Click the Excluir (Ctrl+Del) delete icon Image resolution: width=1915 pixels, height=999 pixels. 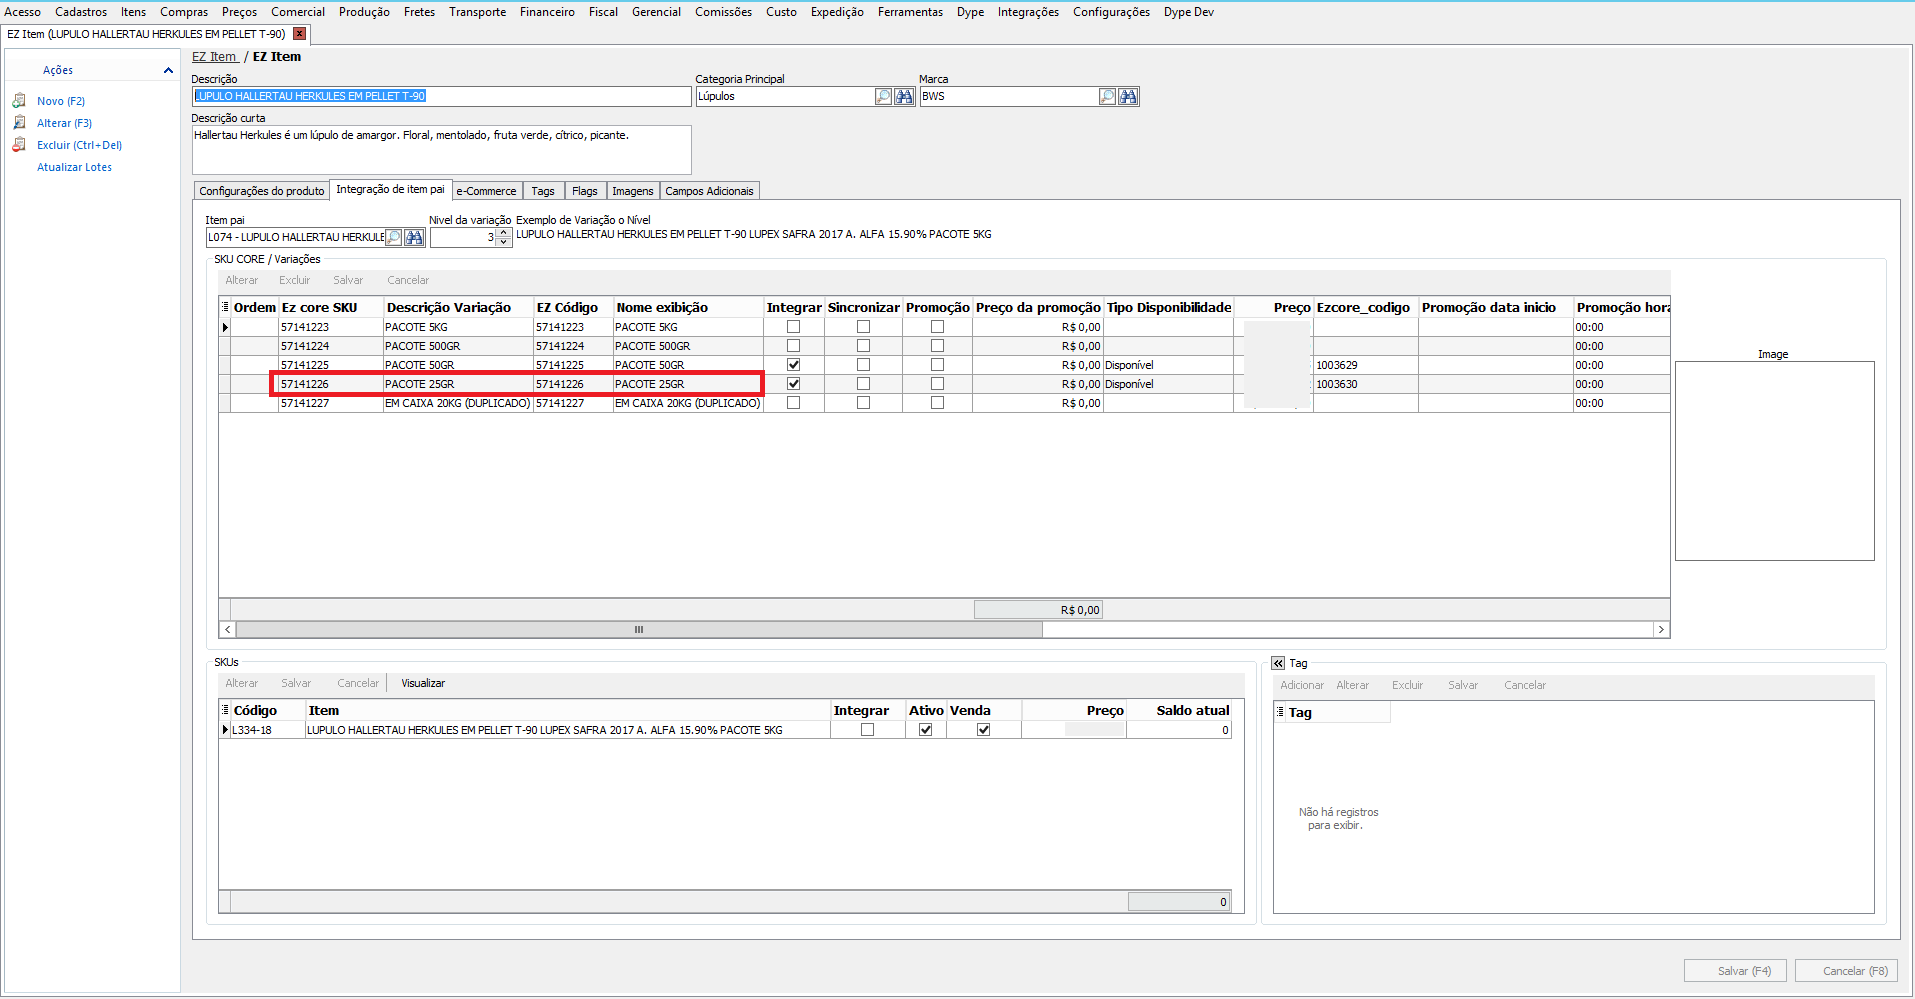pos(19,145)
